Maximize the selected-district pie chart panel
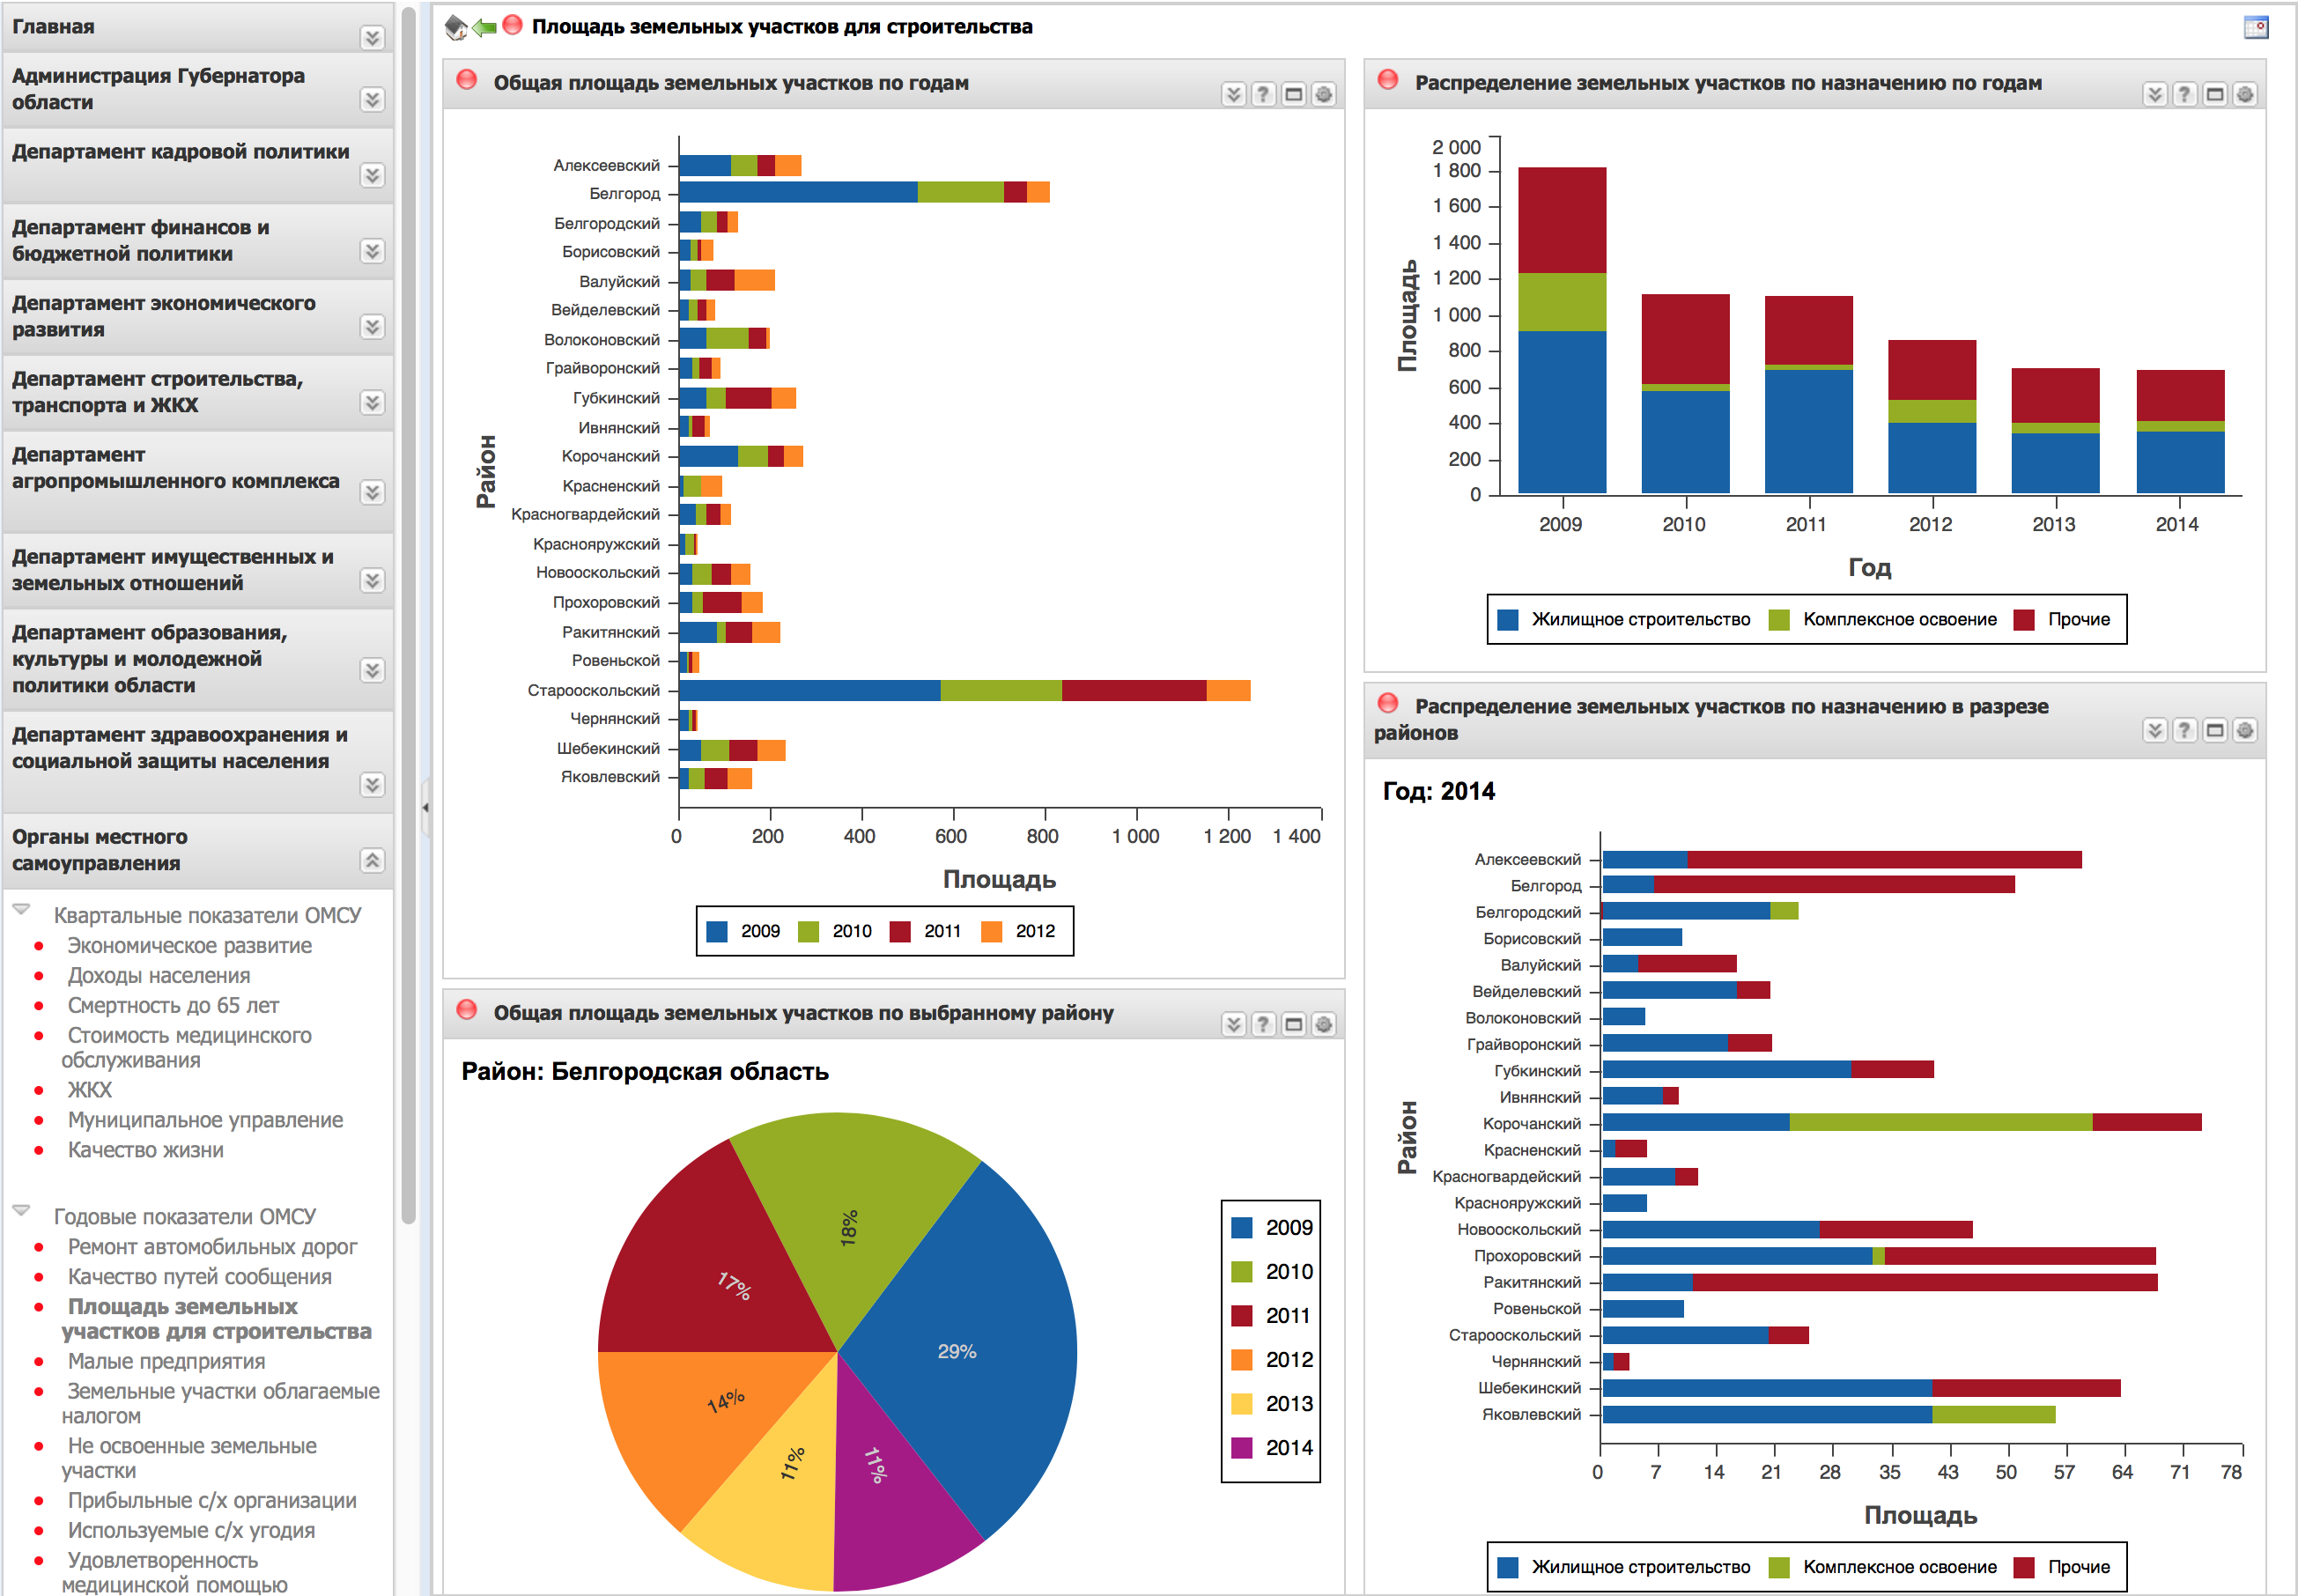 tap(1293, 1024)
